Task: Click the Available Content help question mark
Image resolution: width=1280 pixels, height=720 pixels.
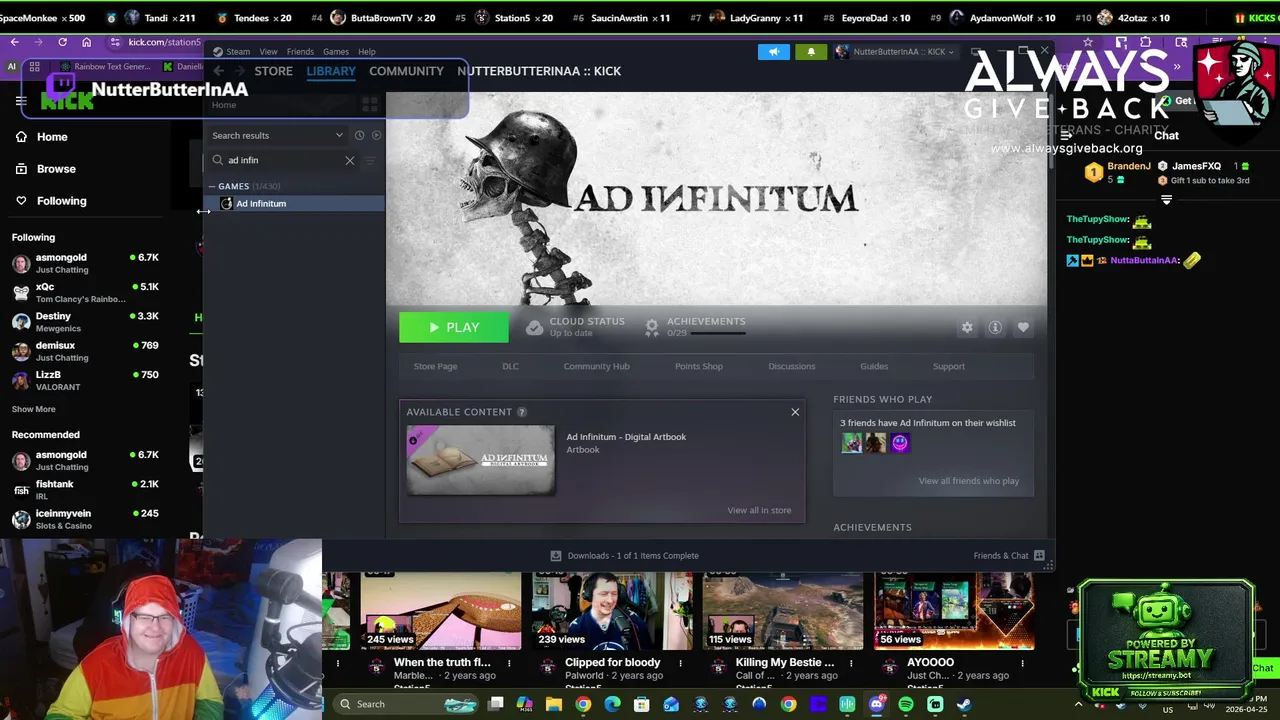Action: pyautogui.click(x=521, y=412)
